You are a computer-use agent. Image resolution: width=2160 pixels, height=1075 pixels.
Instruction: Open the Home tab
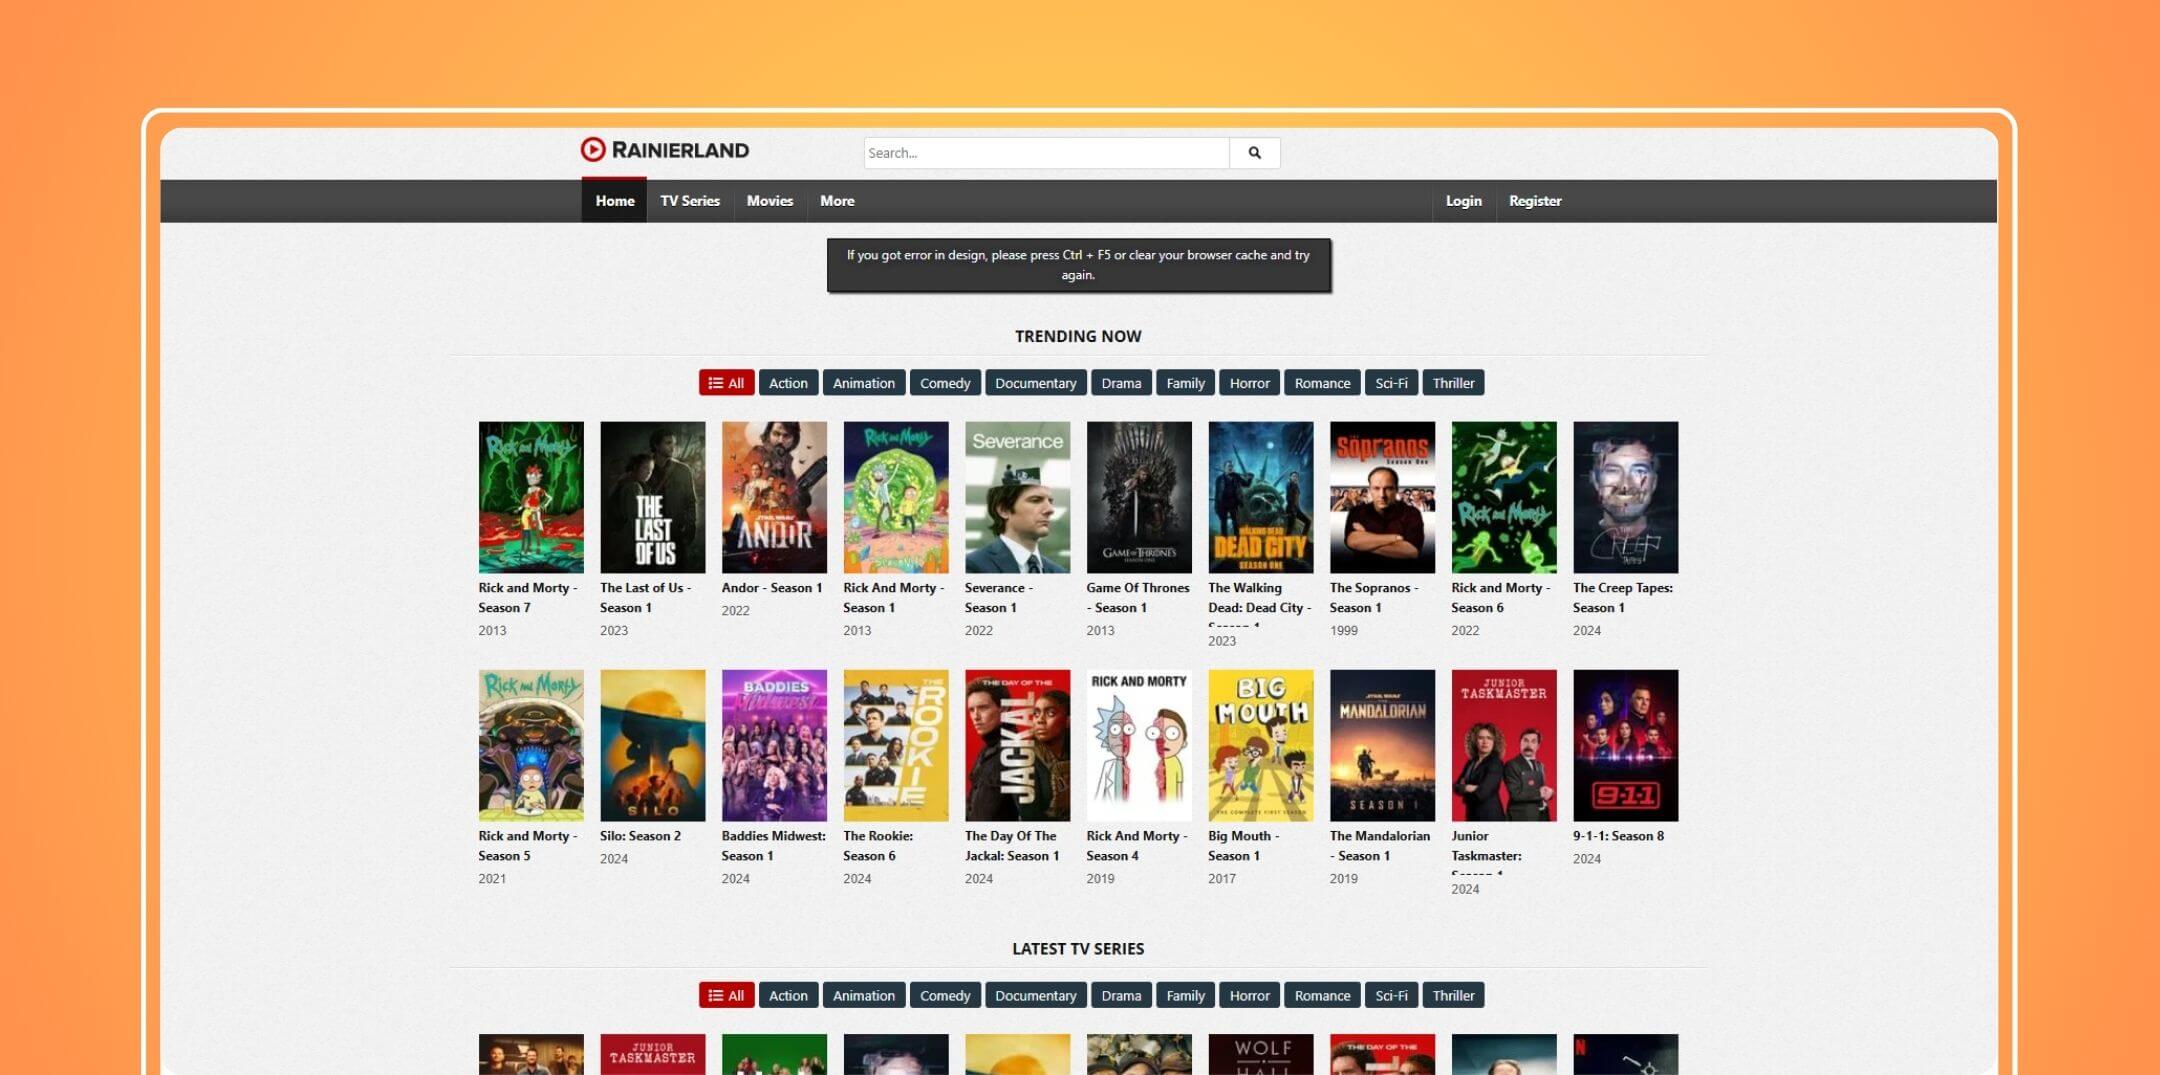(614, 201)
